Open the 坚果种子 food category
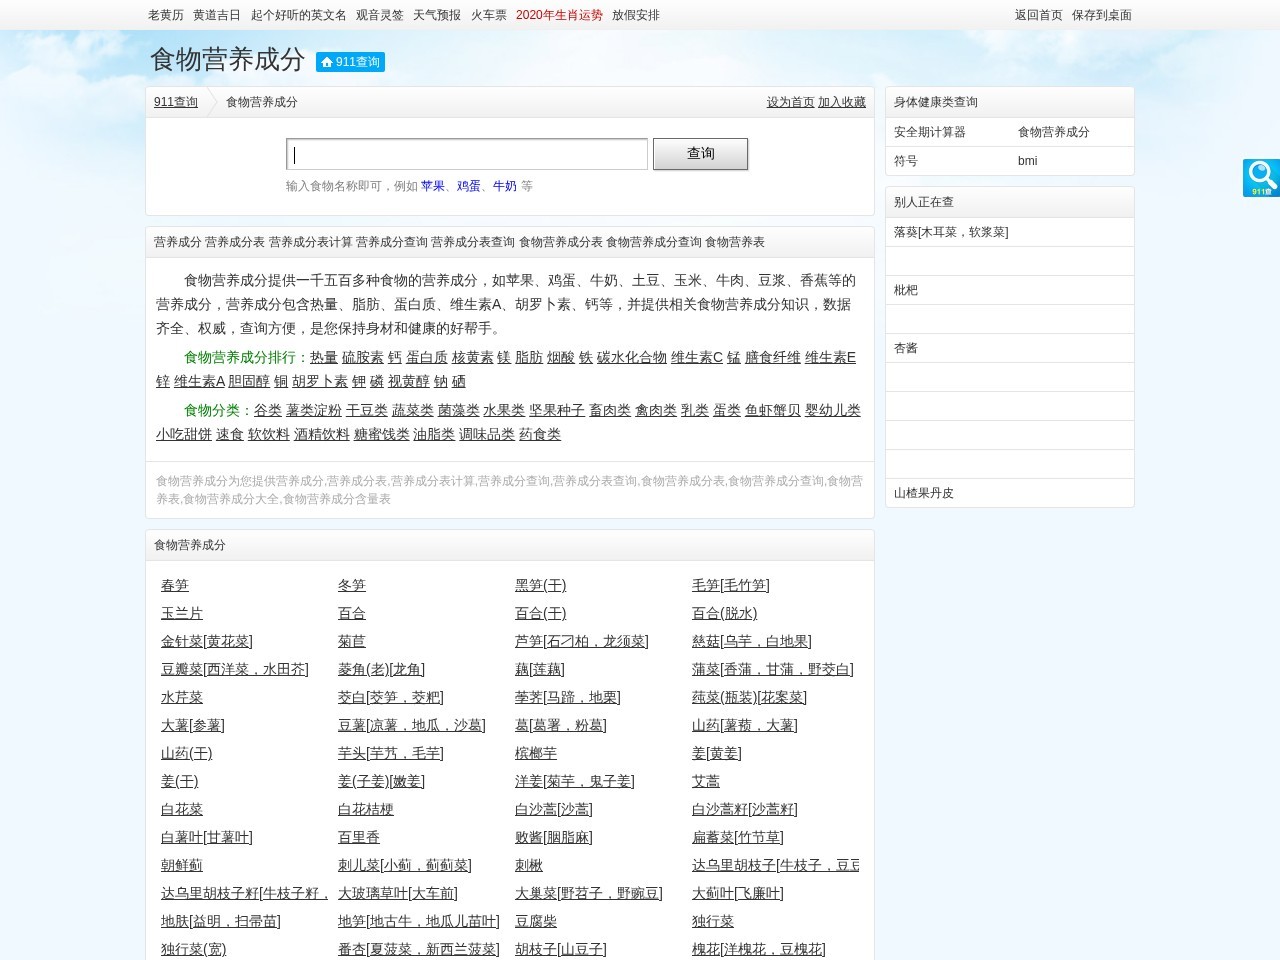1280x960 pixels. pos(557,410)
